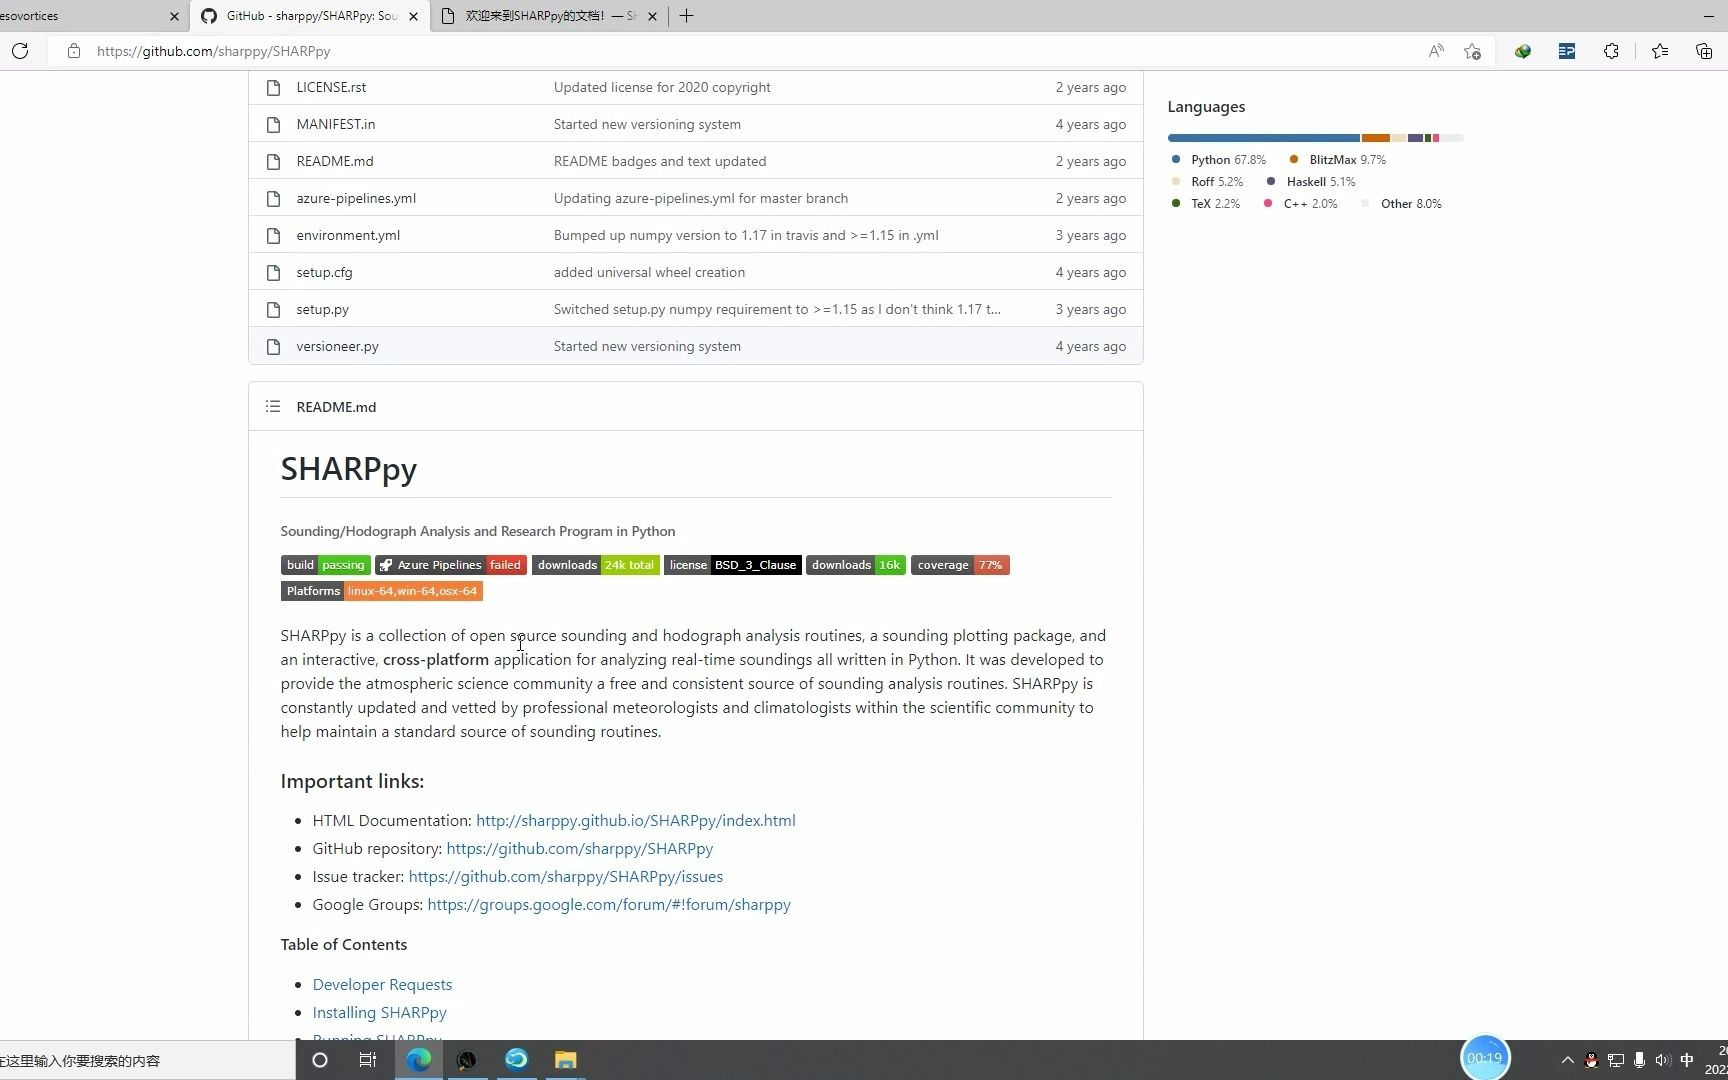Open Cortana circle icon on taskbar
Viewport: 1728px width, 1080px height.
coord(320,1060)
